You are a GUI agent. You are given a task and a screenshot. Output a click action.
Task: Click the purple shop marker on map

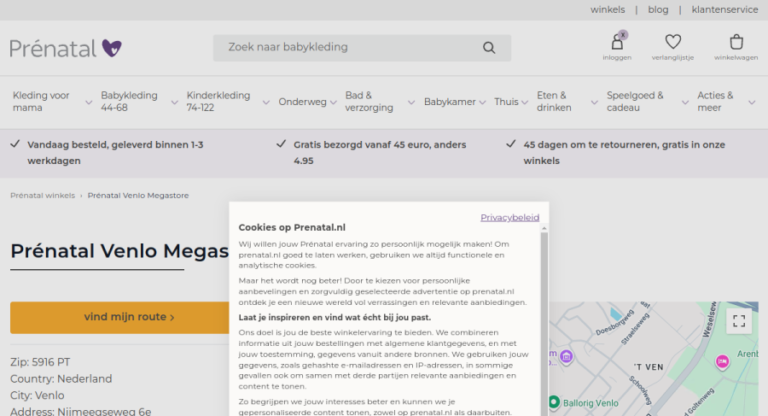coord(566,357)
